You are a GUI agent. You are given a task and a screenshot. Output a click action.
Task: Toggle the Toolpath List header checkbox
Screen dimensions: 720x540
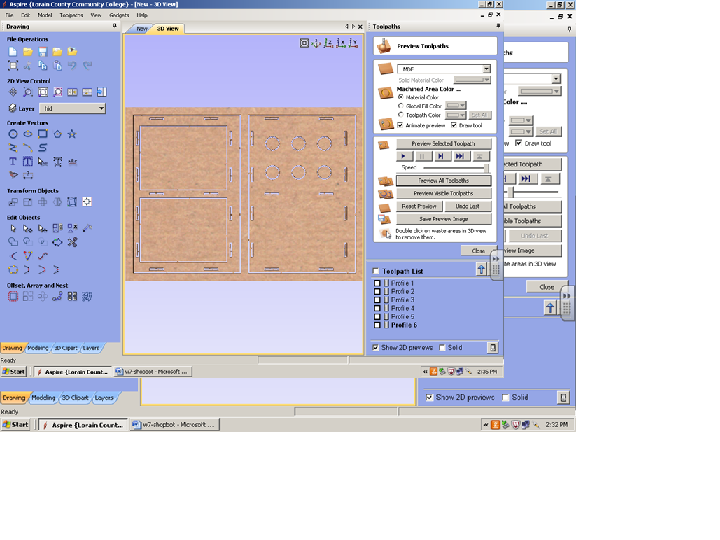[376, 271]
